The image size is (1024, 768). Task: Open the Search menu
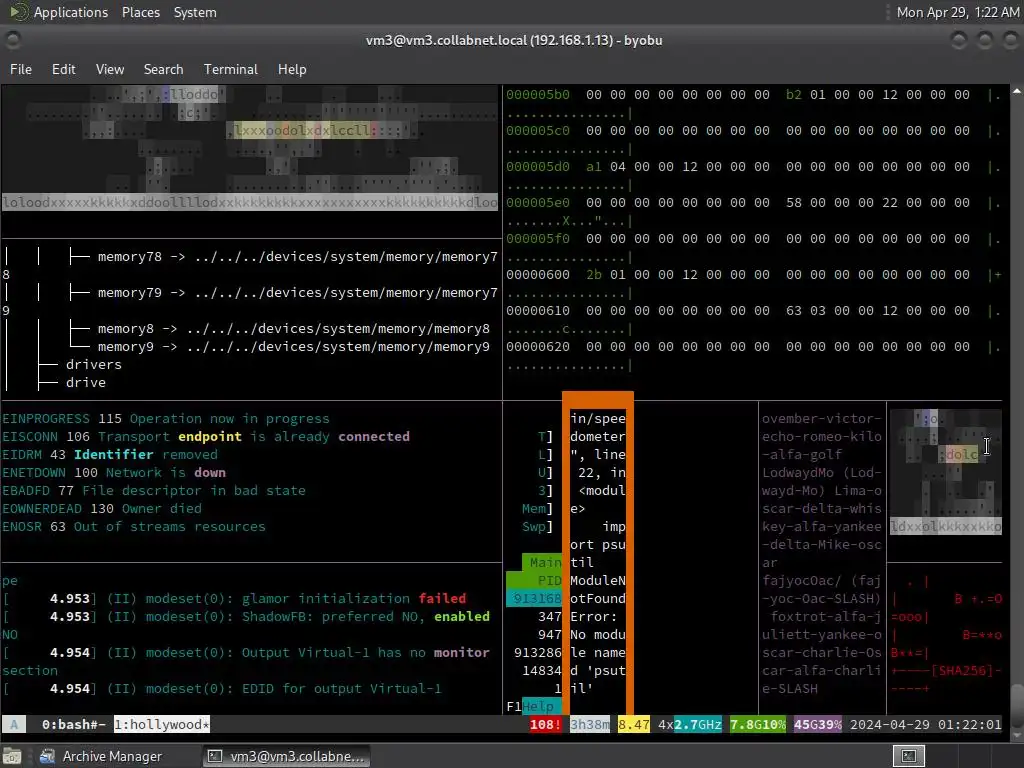[x=163, y=69]
